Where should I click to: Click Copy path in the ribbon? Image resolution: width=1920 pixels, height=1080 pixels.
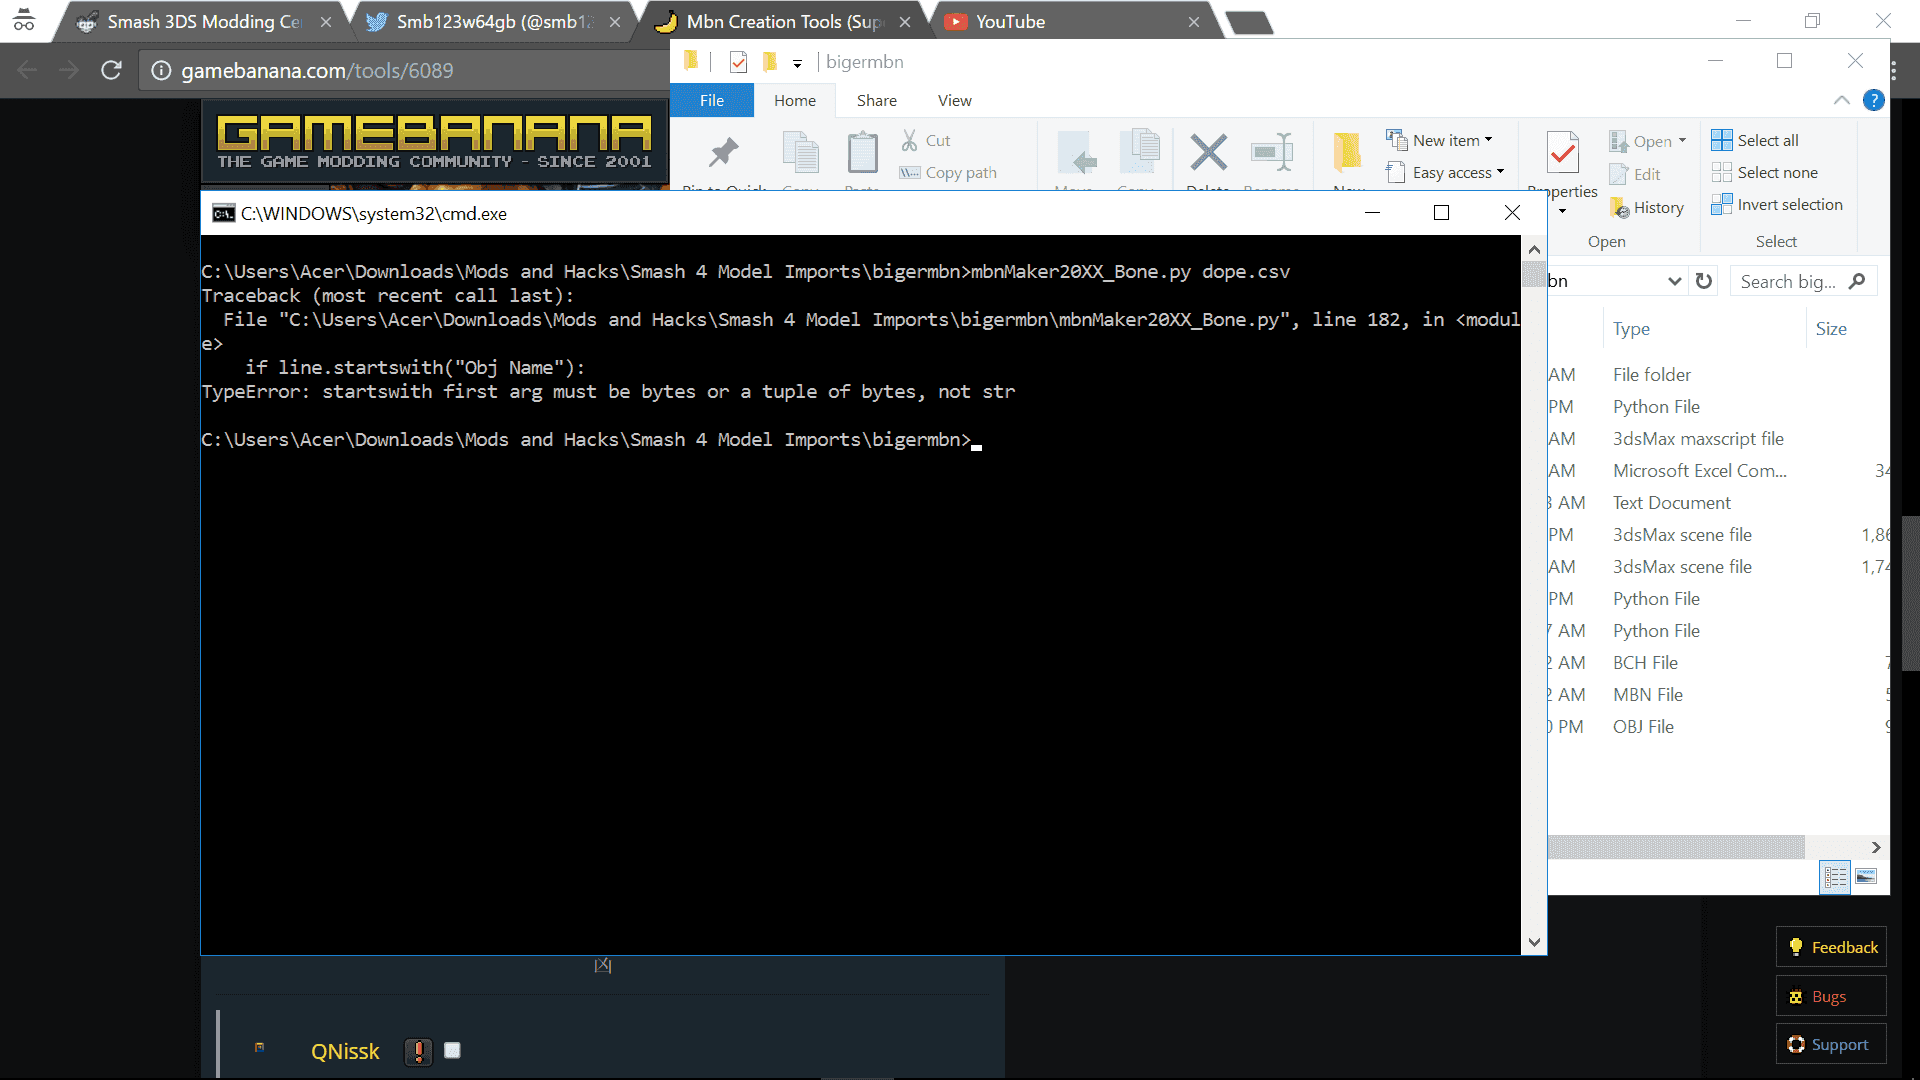[x=948, y=173]
